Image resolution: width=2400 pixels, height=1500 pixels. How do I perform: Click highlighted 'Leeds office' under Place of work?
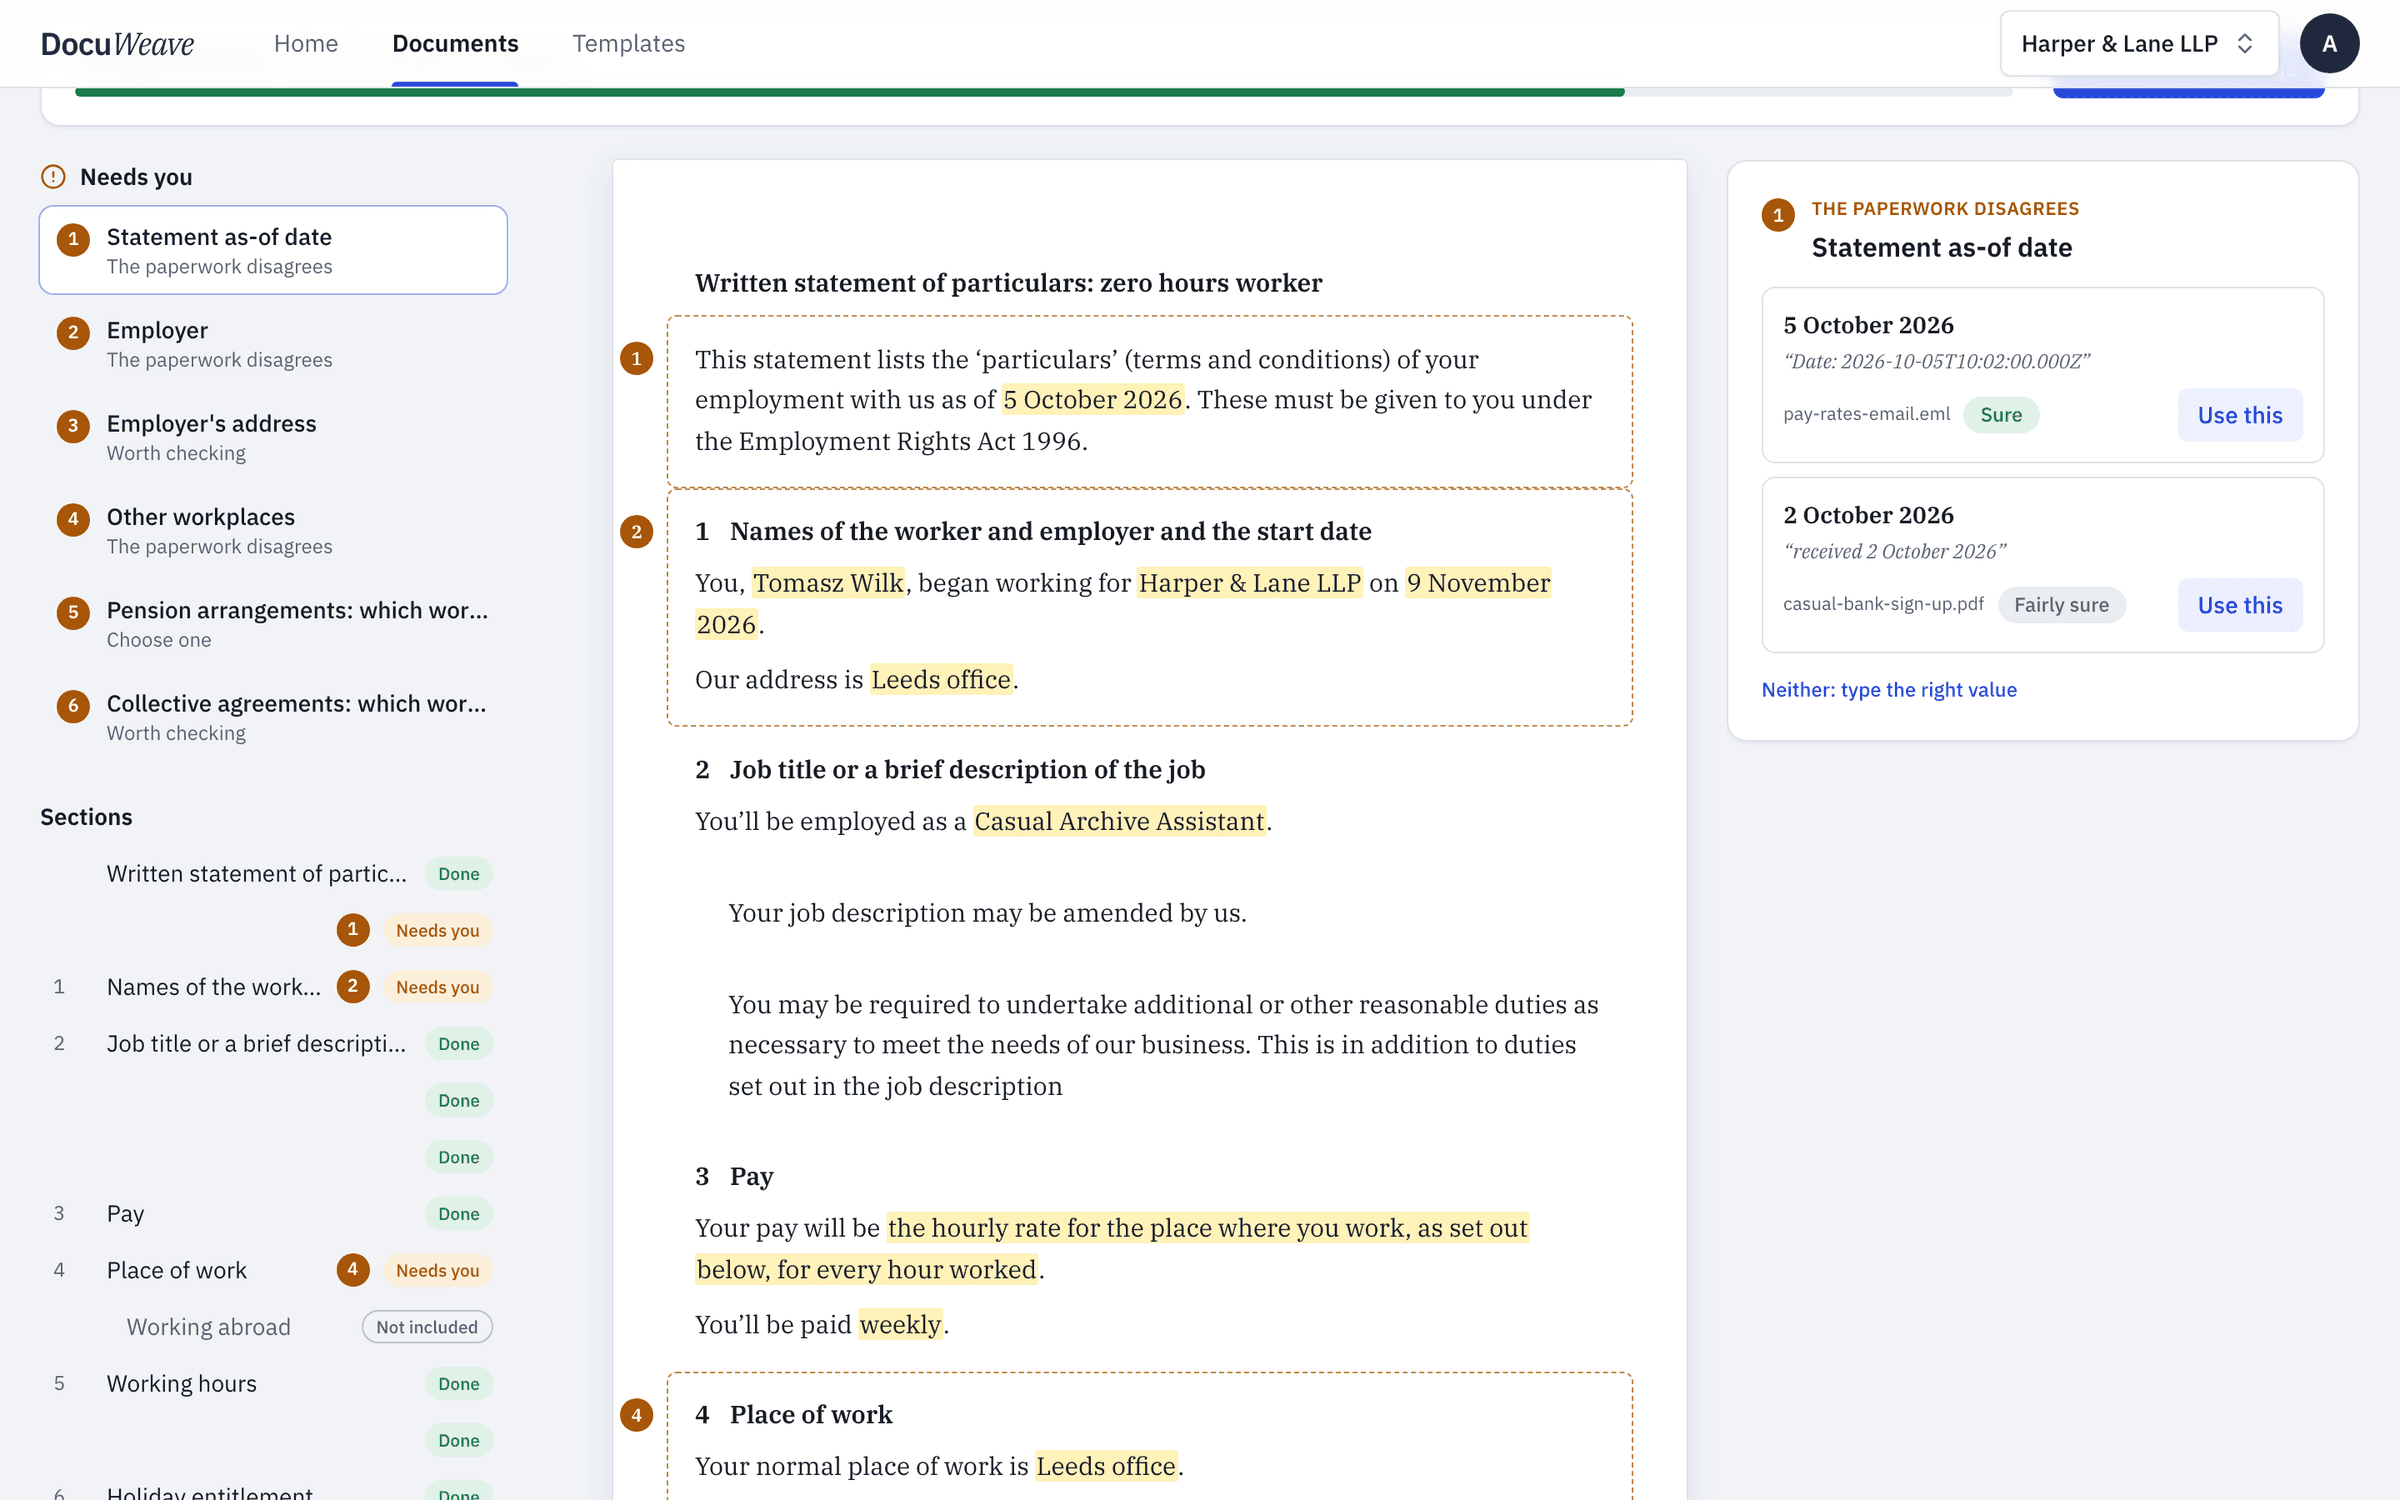(x=1106, y=1465)
